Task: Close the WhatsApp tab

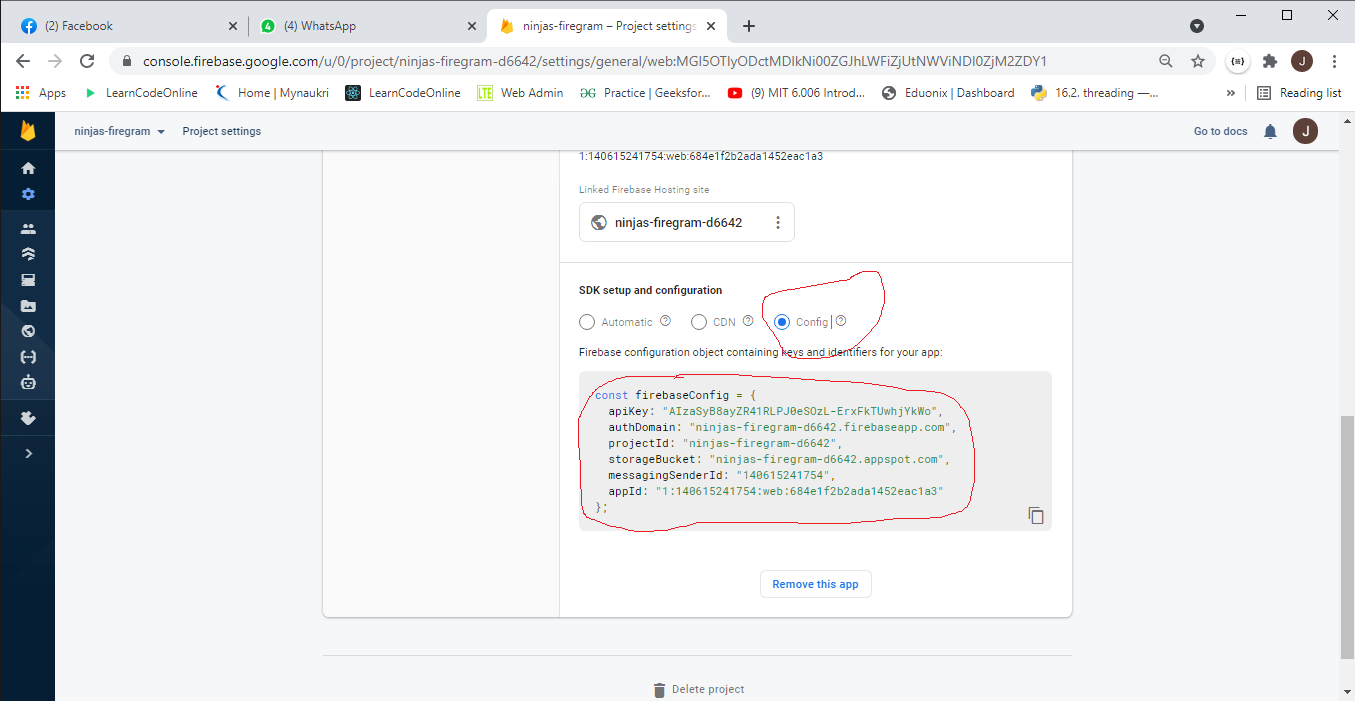Action: pyautogui.click(x=474, y=26)
